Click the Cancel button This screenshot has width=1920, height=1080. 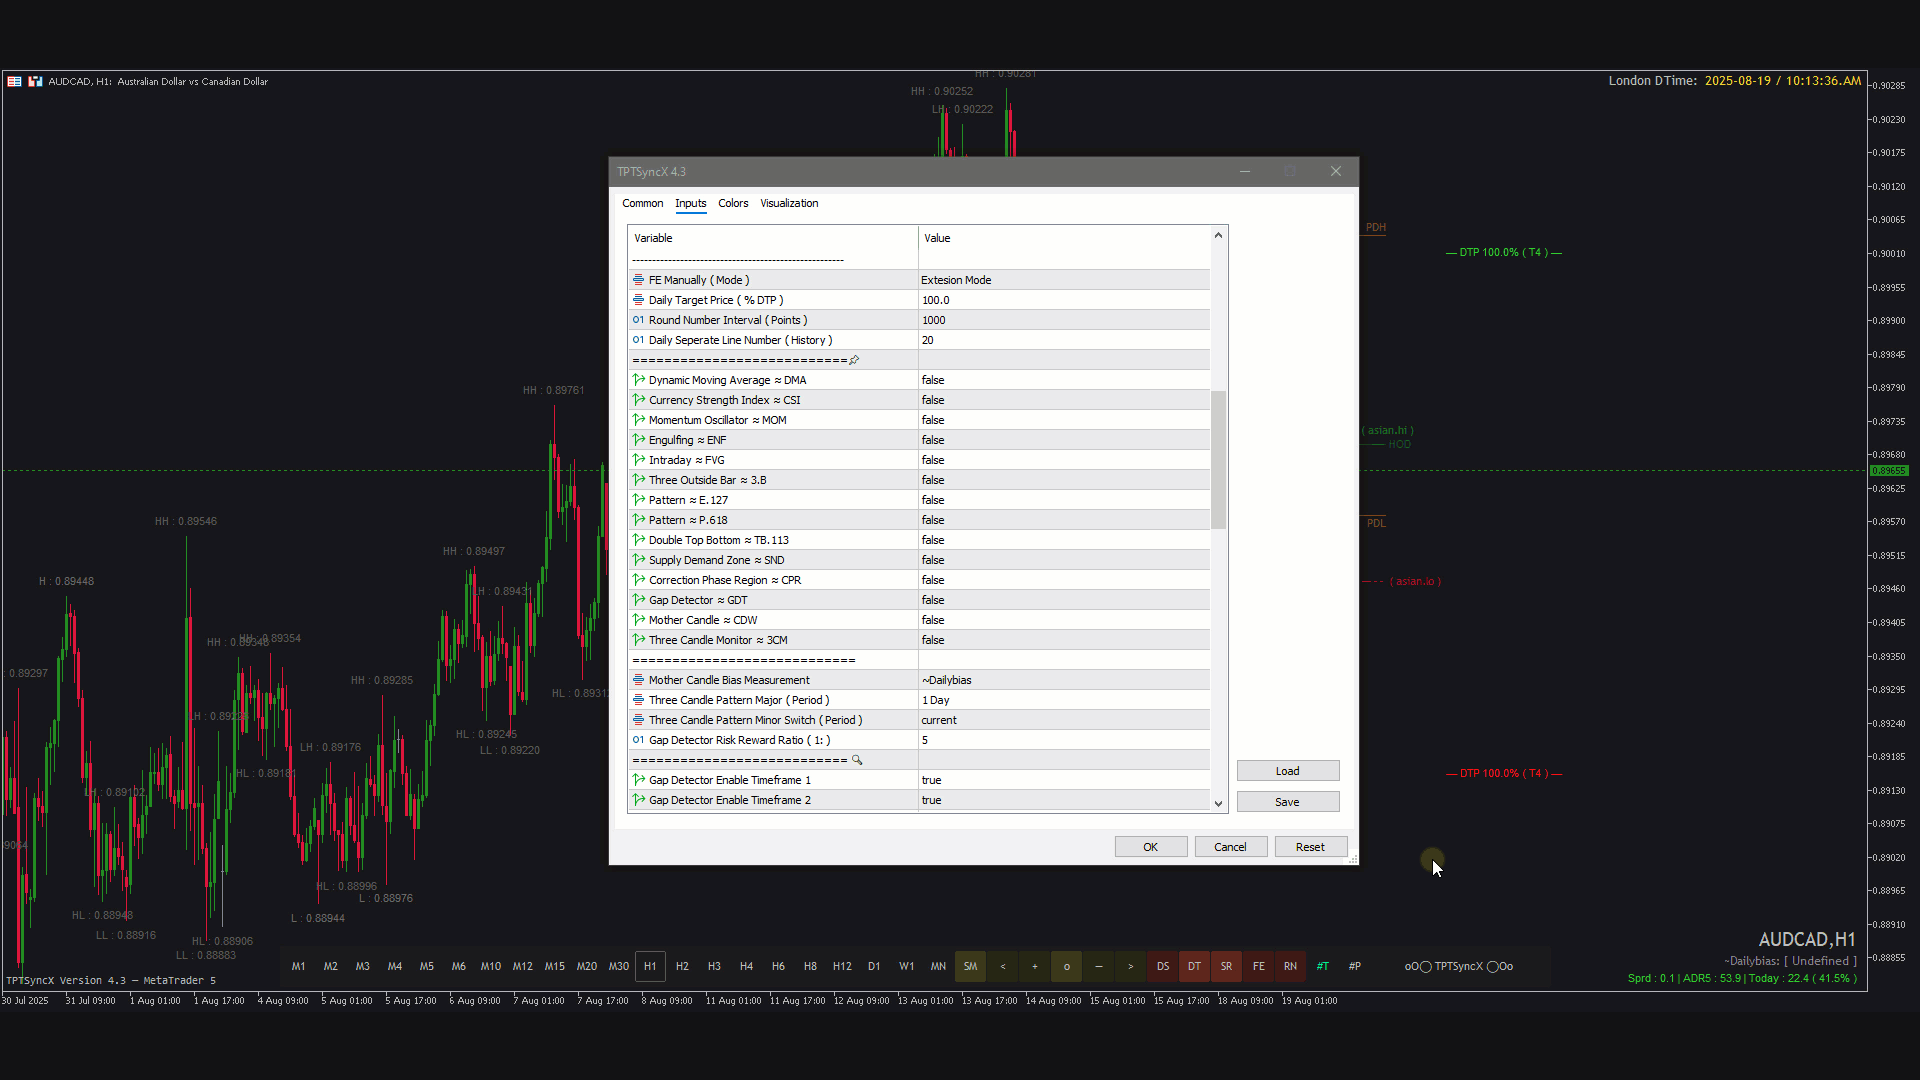[x=1231, y=847]
